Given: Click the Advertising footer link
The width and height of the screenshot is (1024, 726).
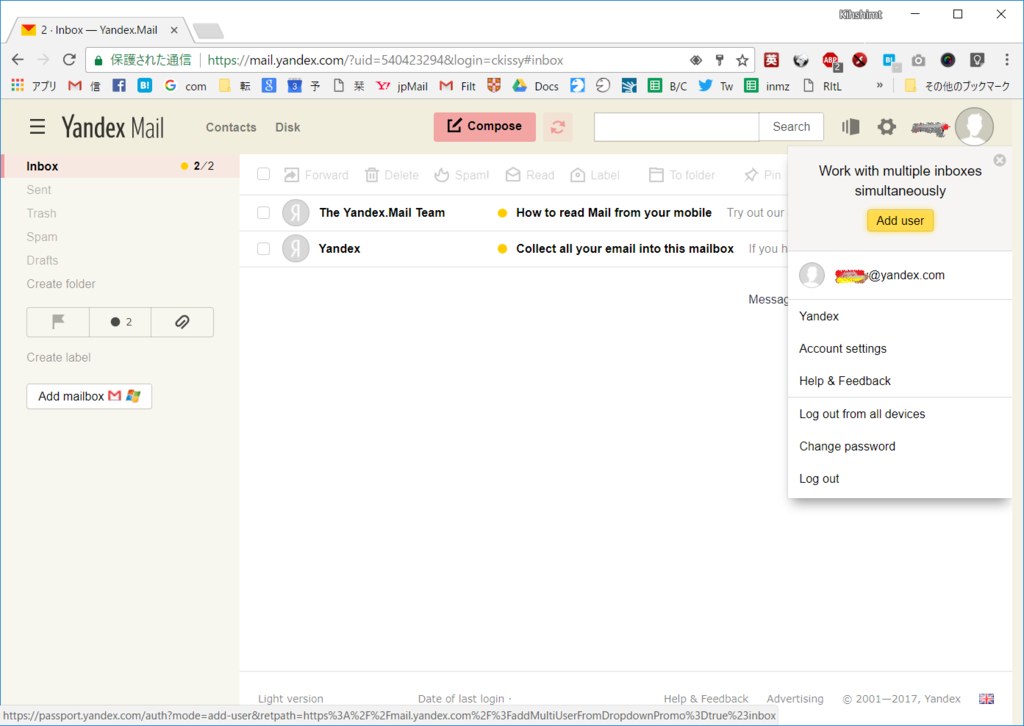Looking at the screenshot, I should tap(795, 699).
